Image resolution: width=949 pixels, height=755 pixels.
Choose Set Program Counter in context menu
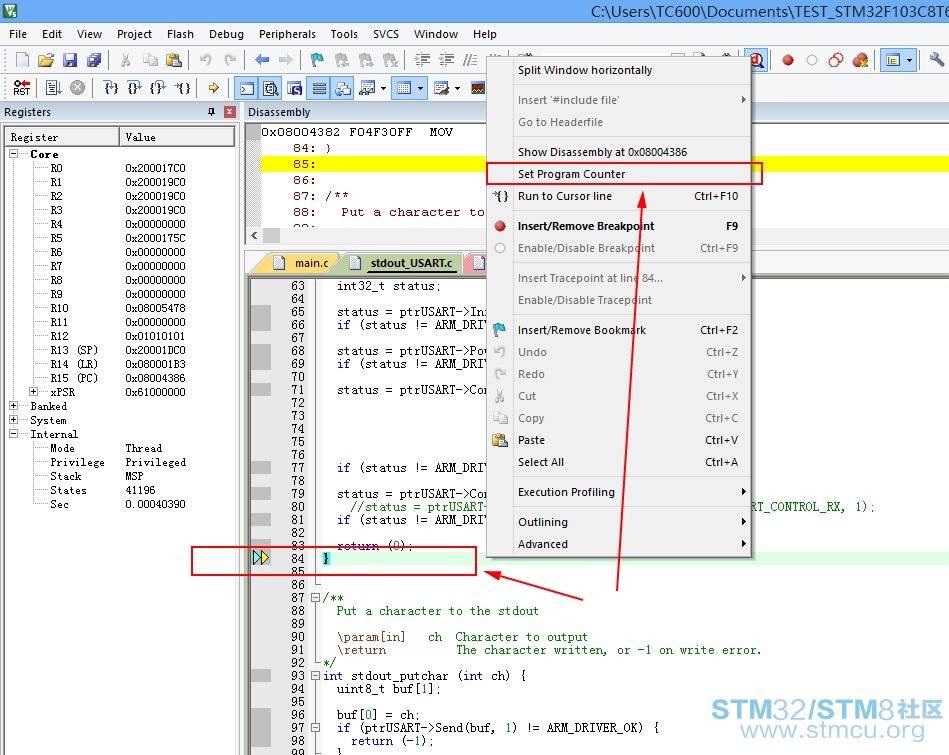(x=620, y=174)
